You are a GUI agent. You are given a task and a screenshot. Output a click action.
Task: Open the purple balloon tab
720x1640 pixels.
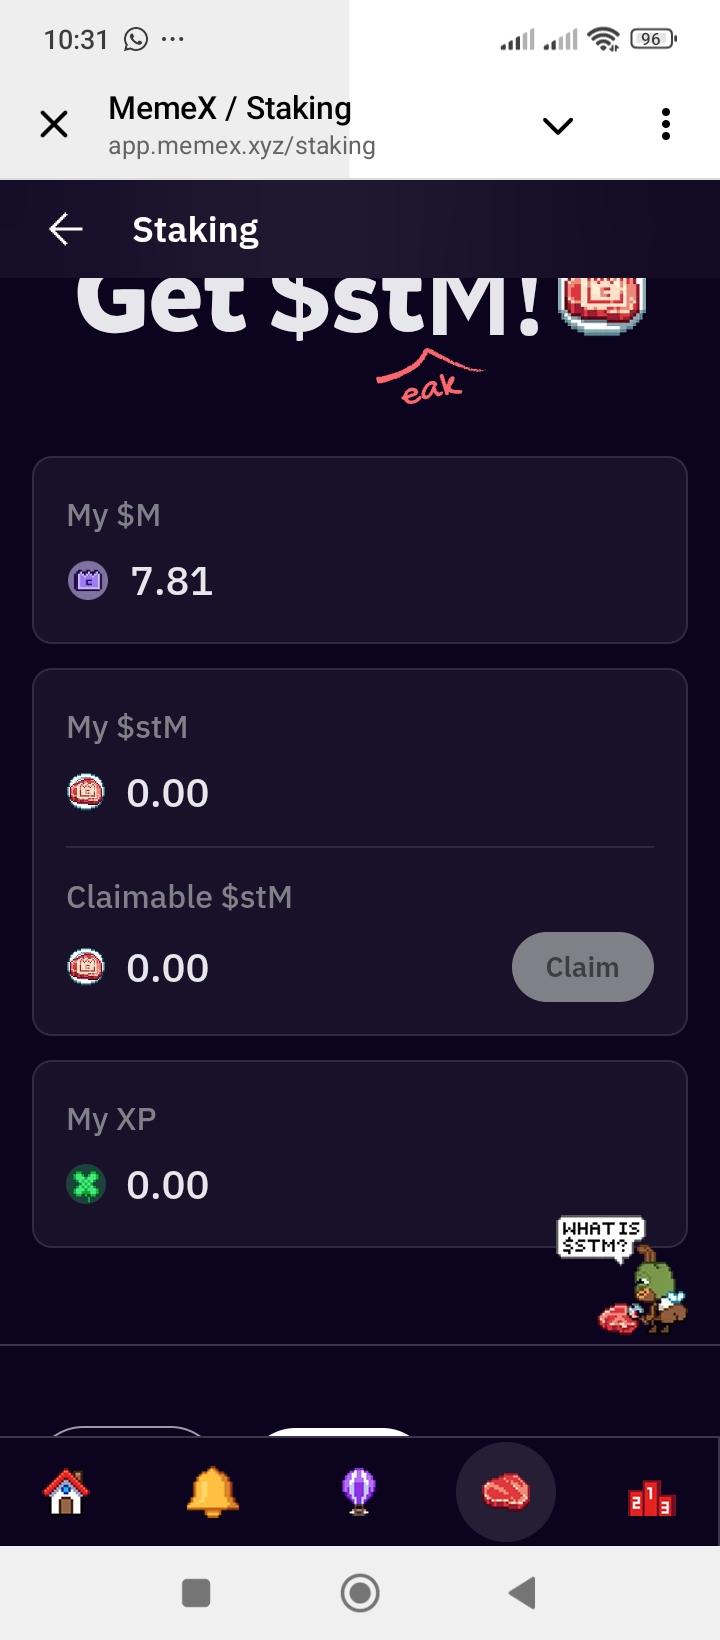[x=359, y=1492]
